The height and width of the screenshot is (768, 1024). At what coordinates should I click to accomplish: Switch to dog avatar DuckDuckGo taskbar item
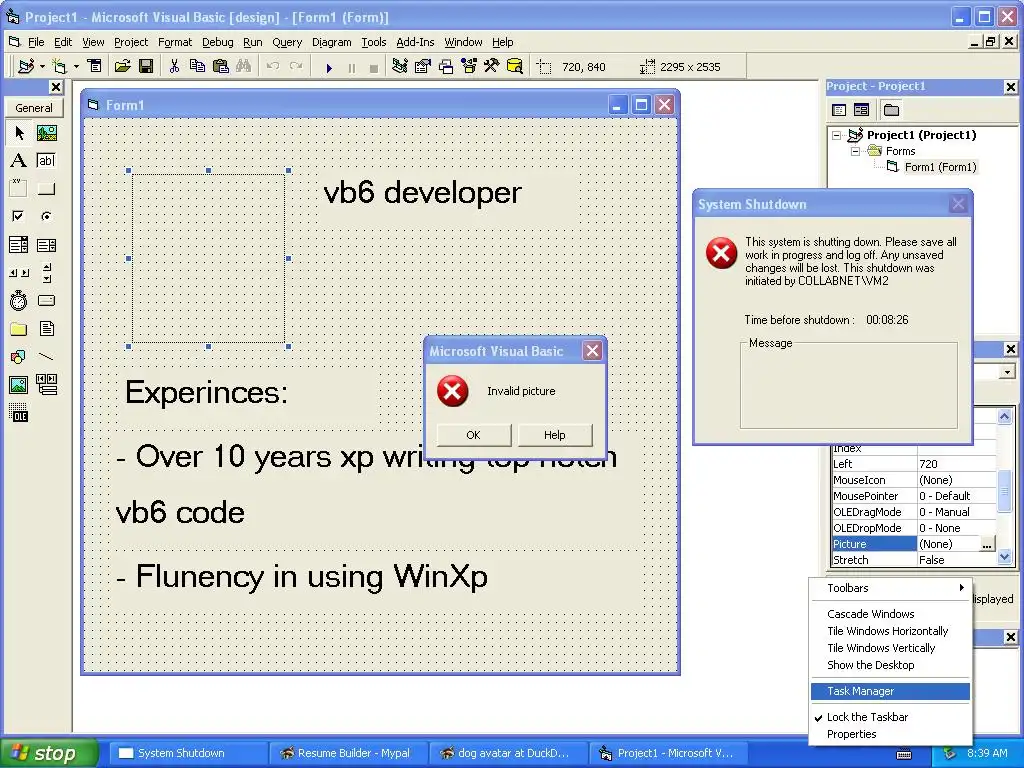point(508,753)
